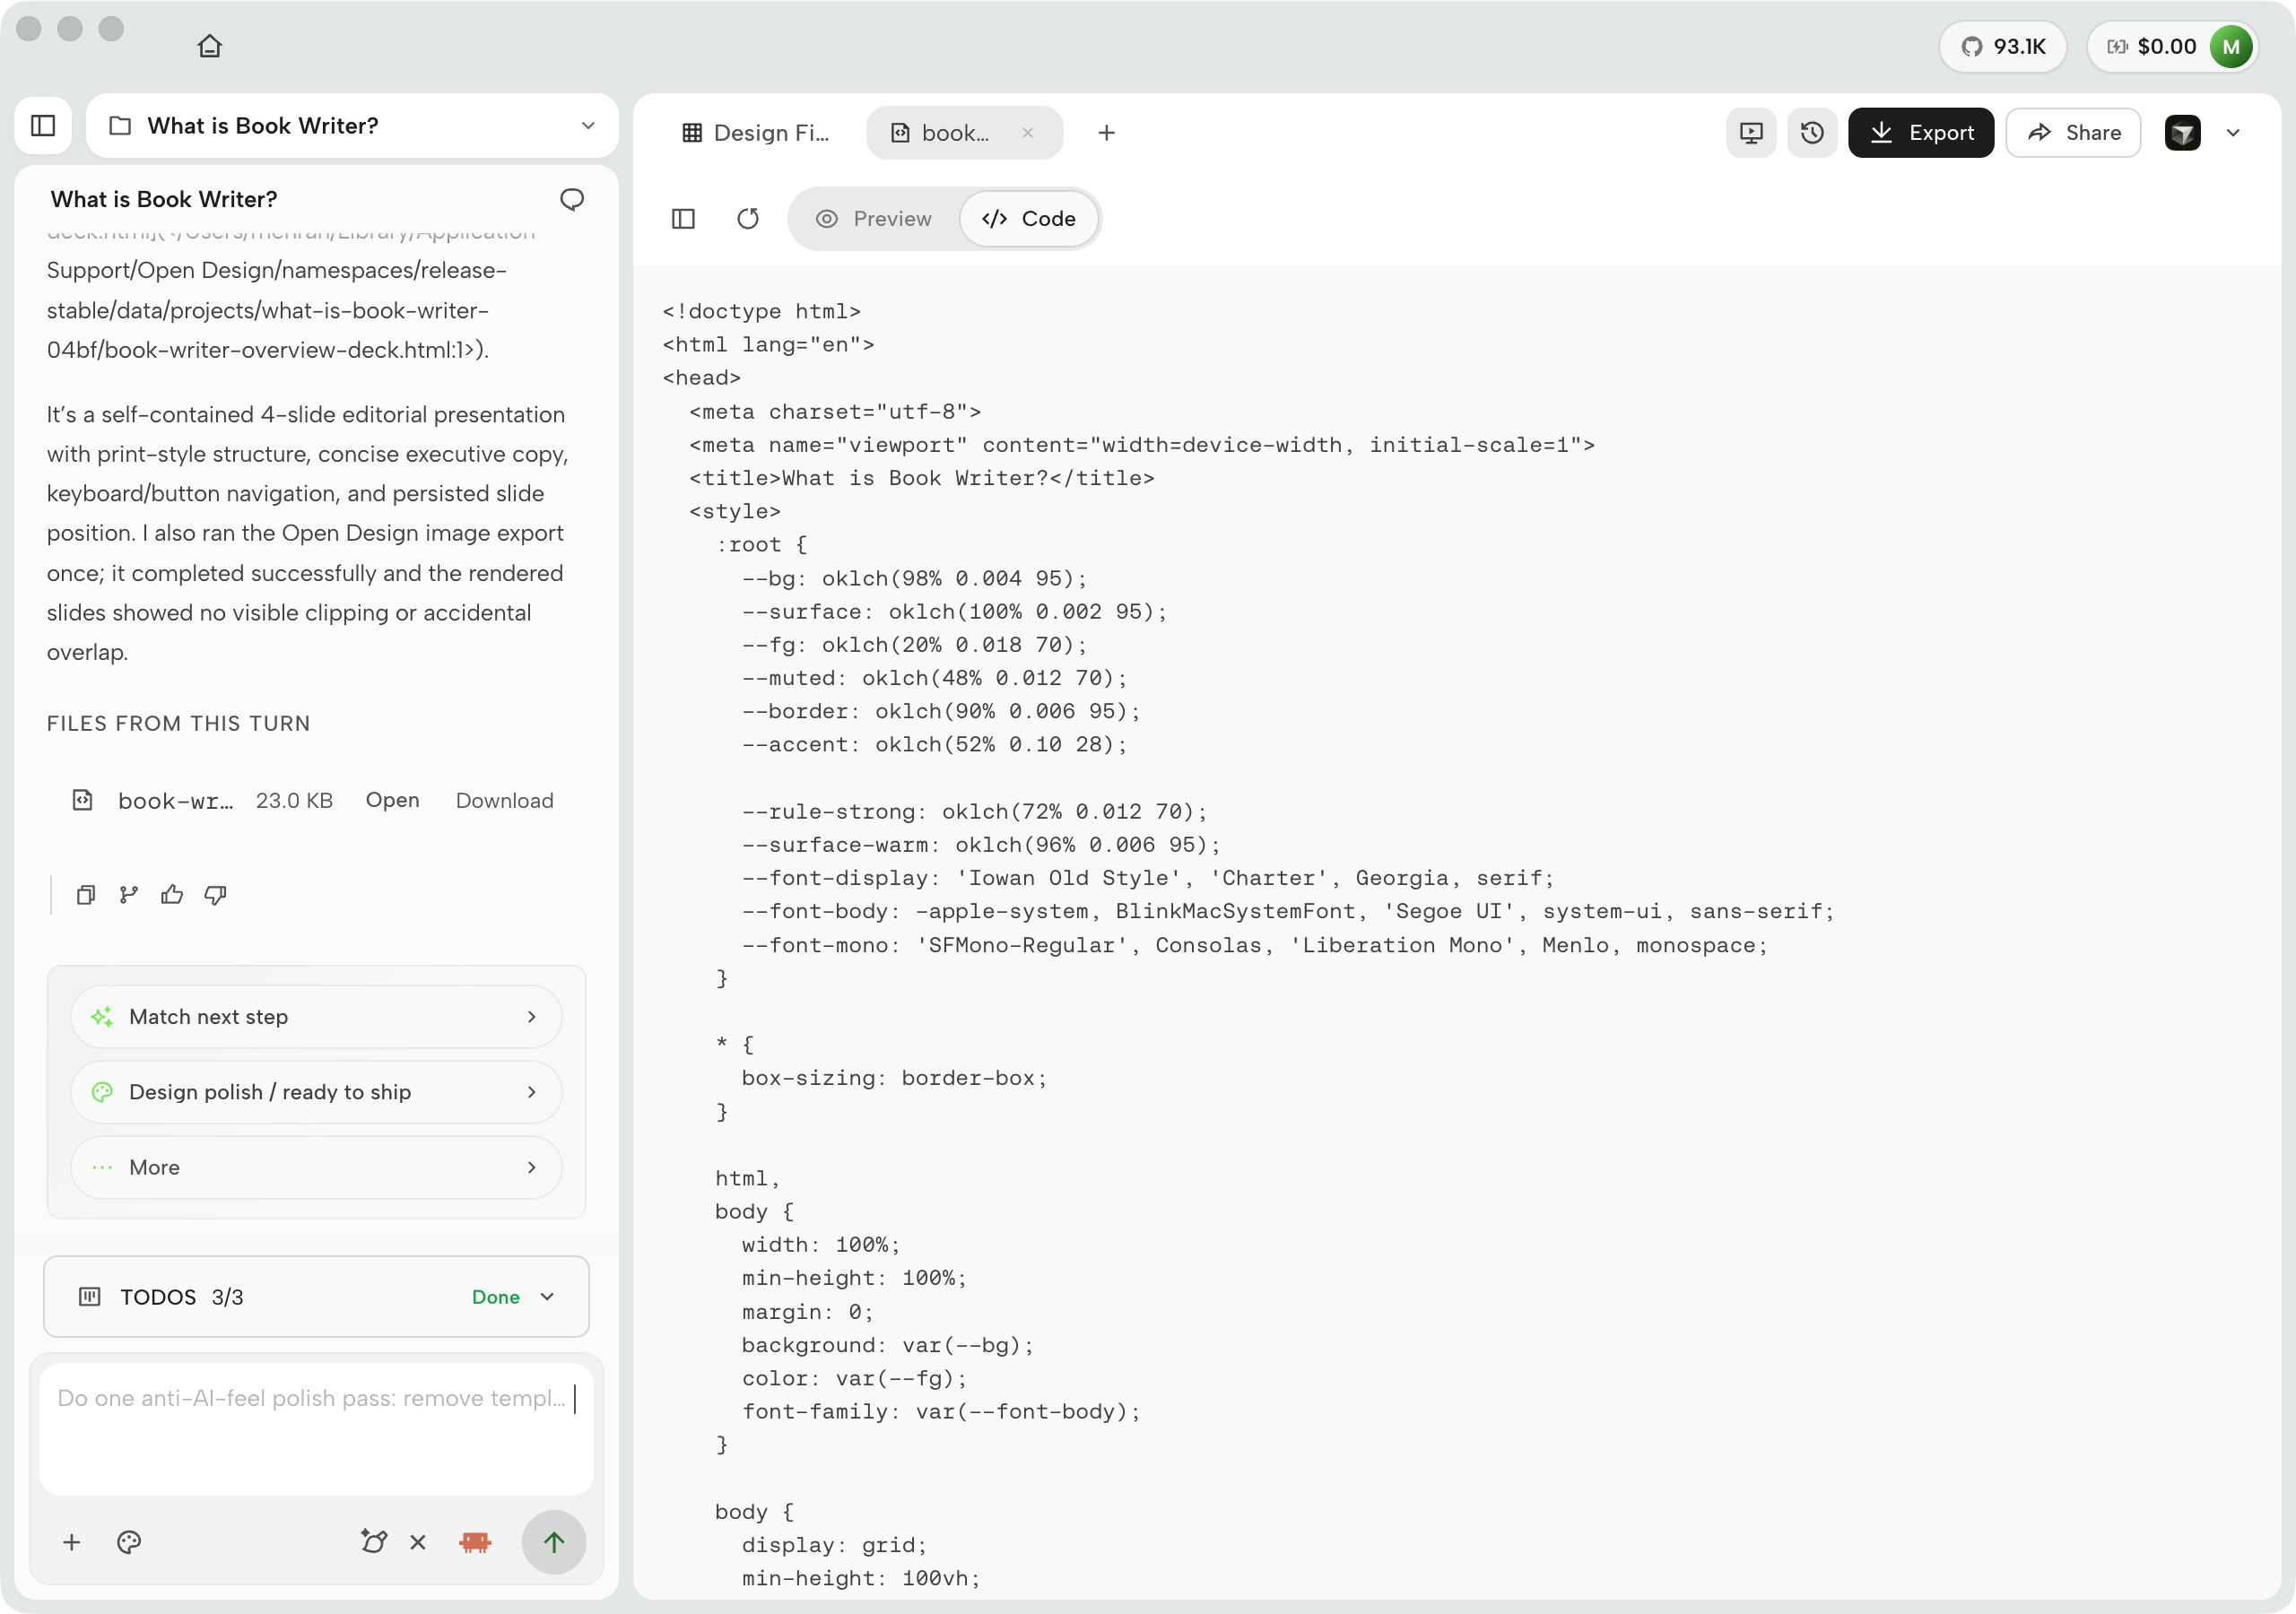Click the 'font-family: var(--font-body);' line

click(941, 1411)
